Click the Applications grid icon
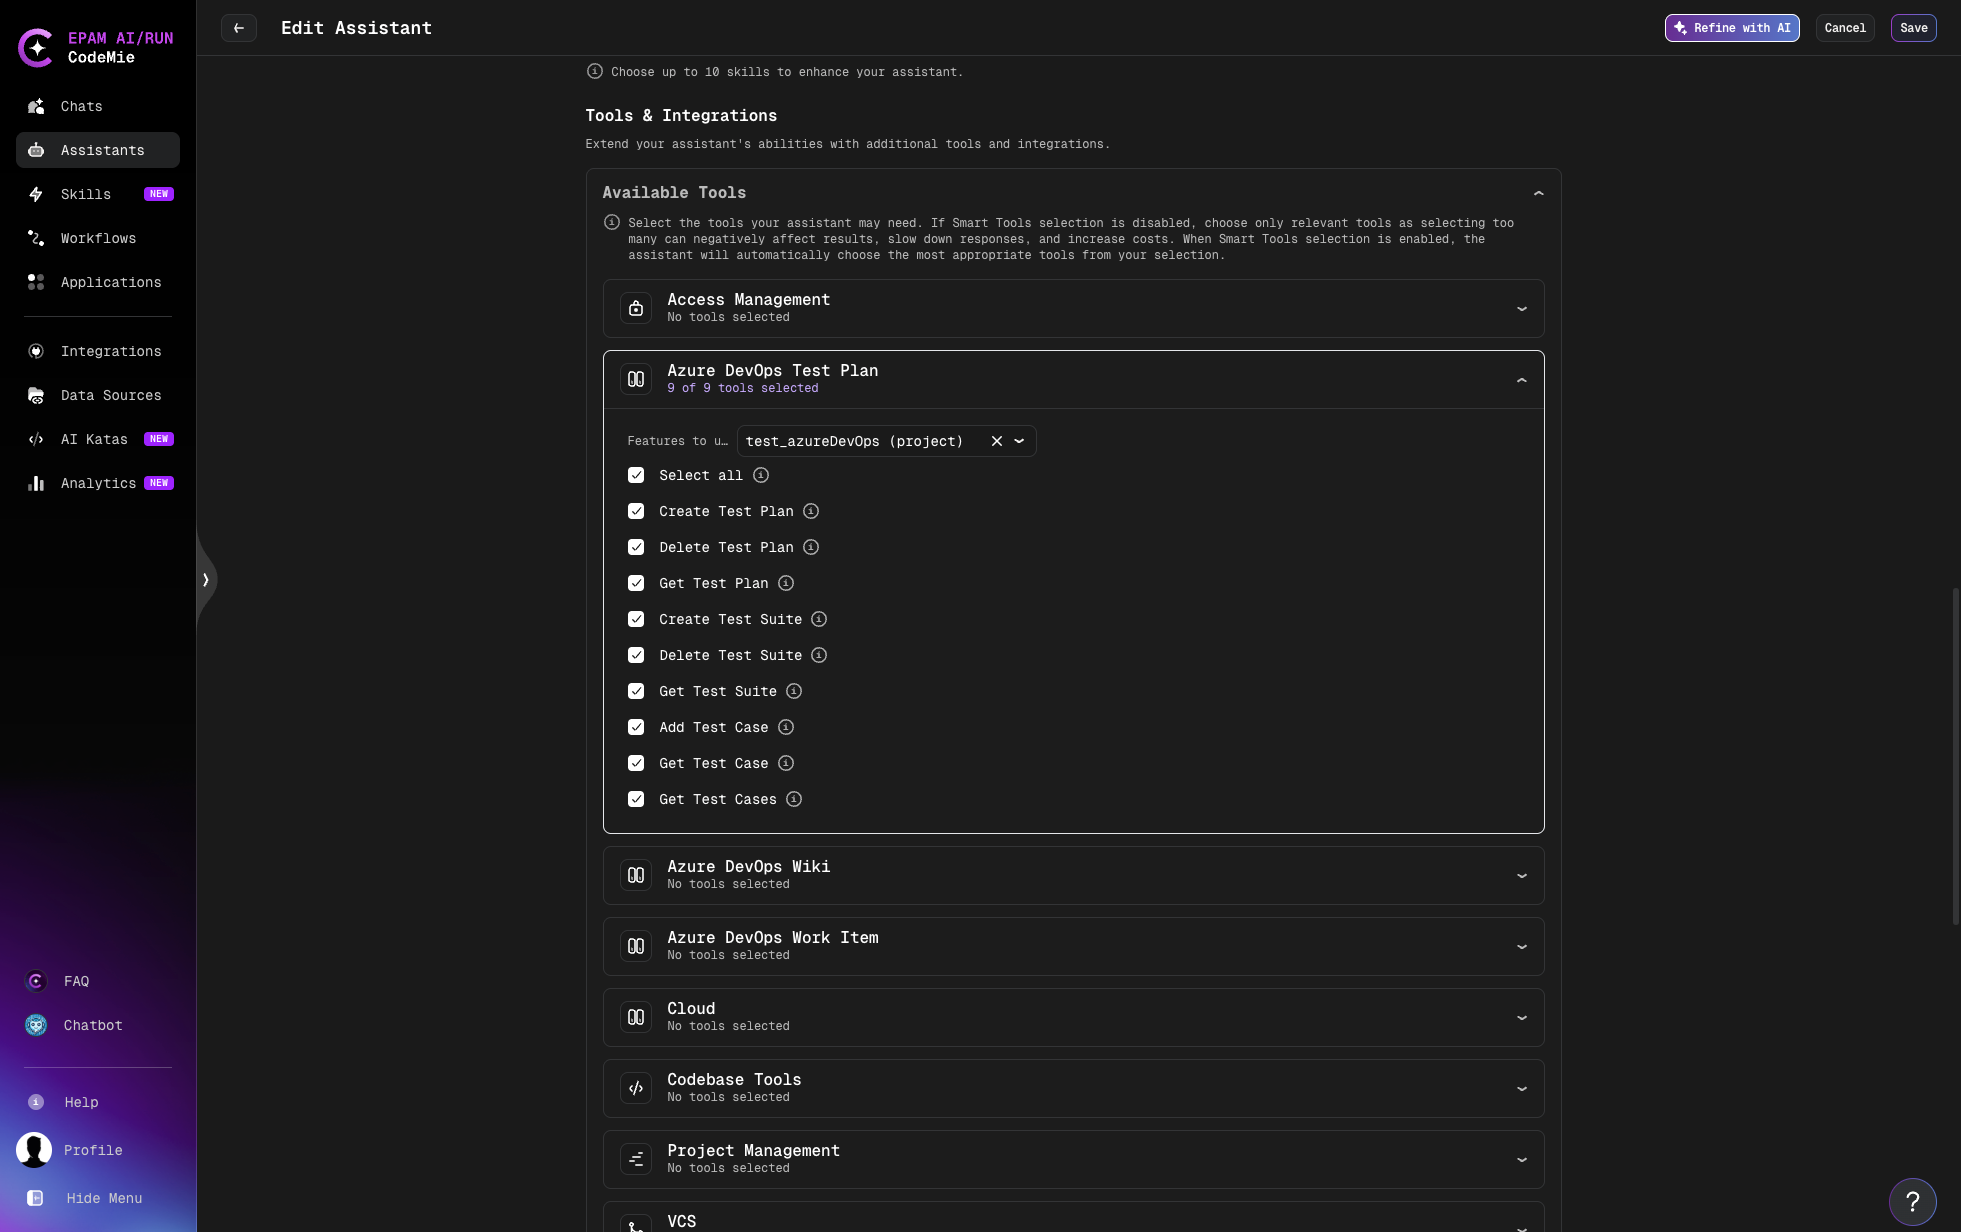 (x=36, y=282)
